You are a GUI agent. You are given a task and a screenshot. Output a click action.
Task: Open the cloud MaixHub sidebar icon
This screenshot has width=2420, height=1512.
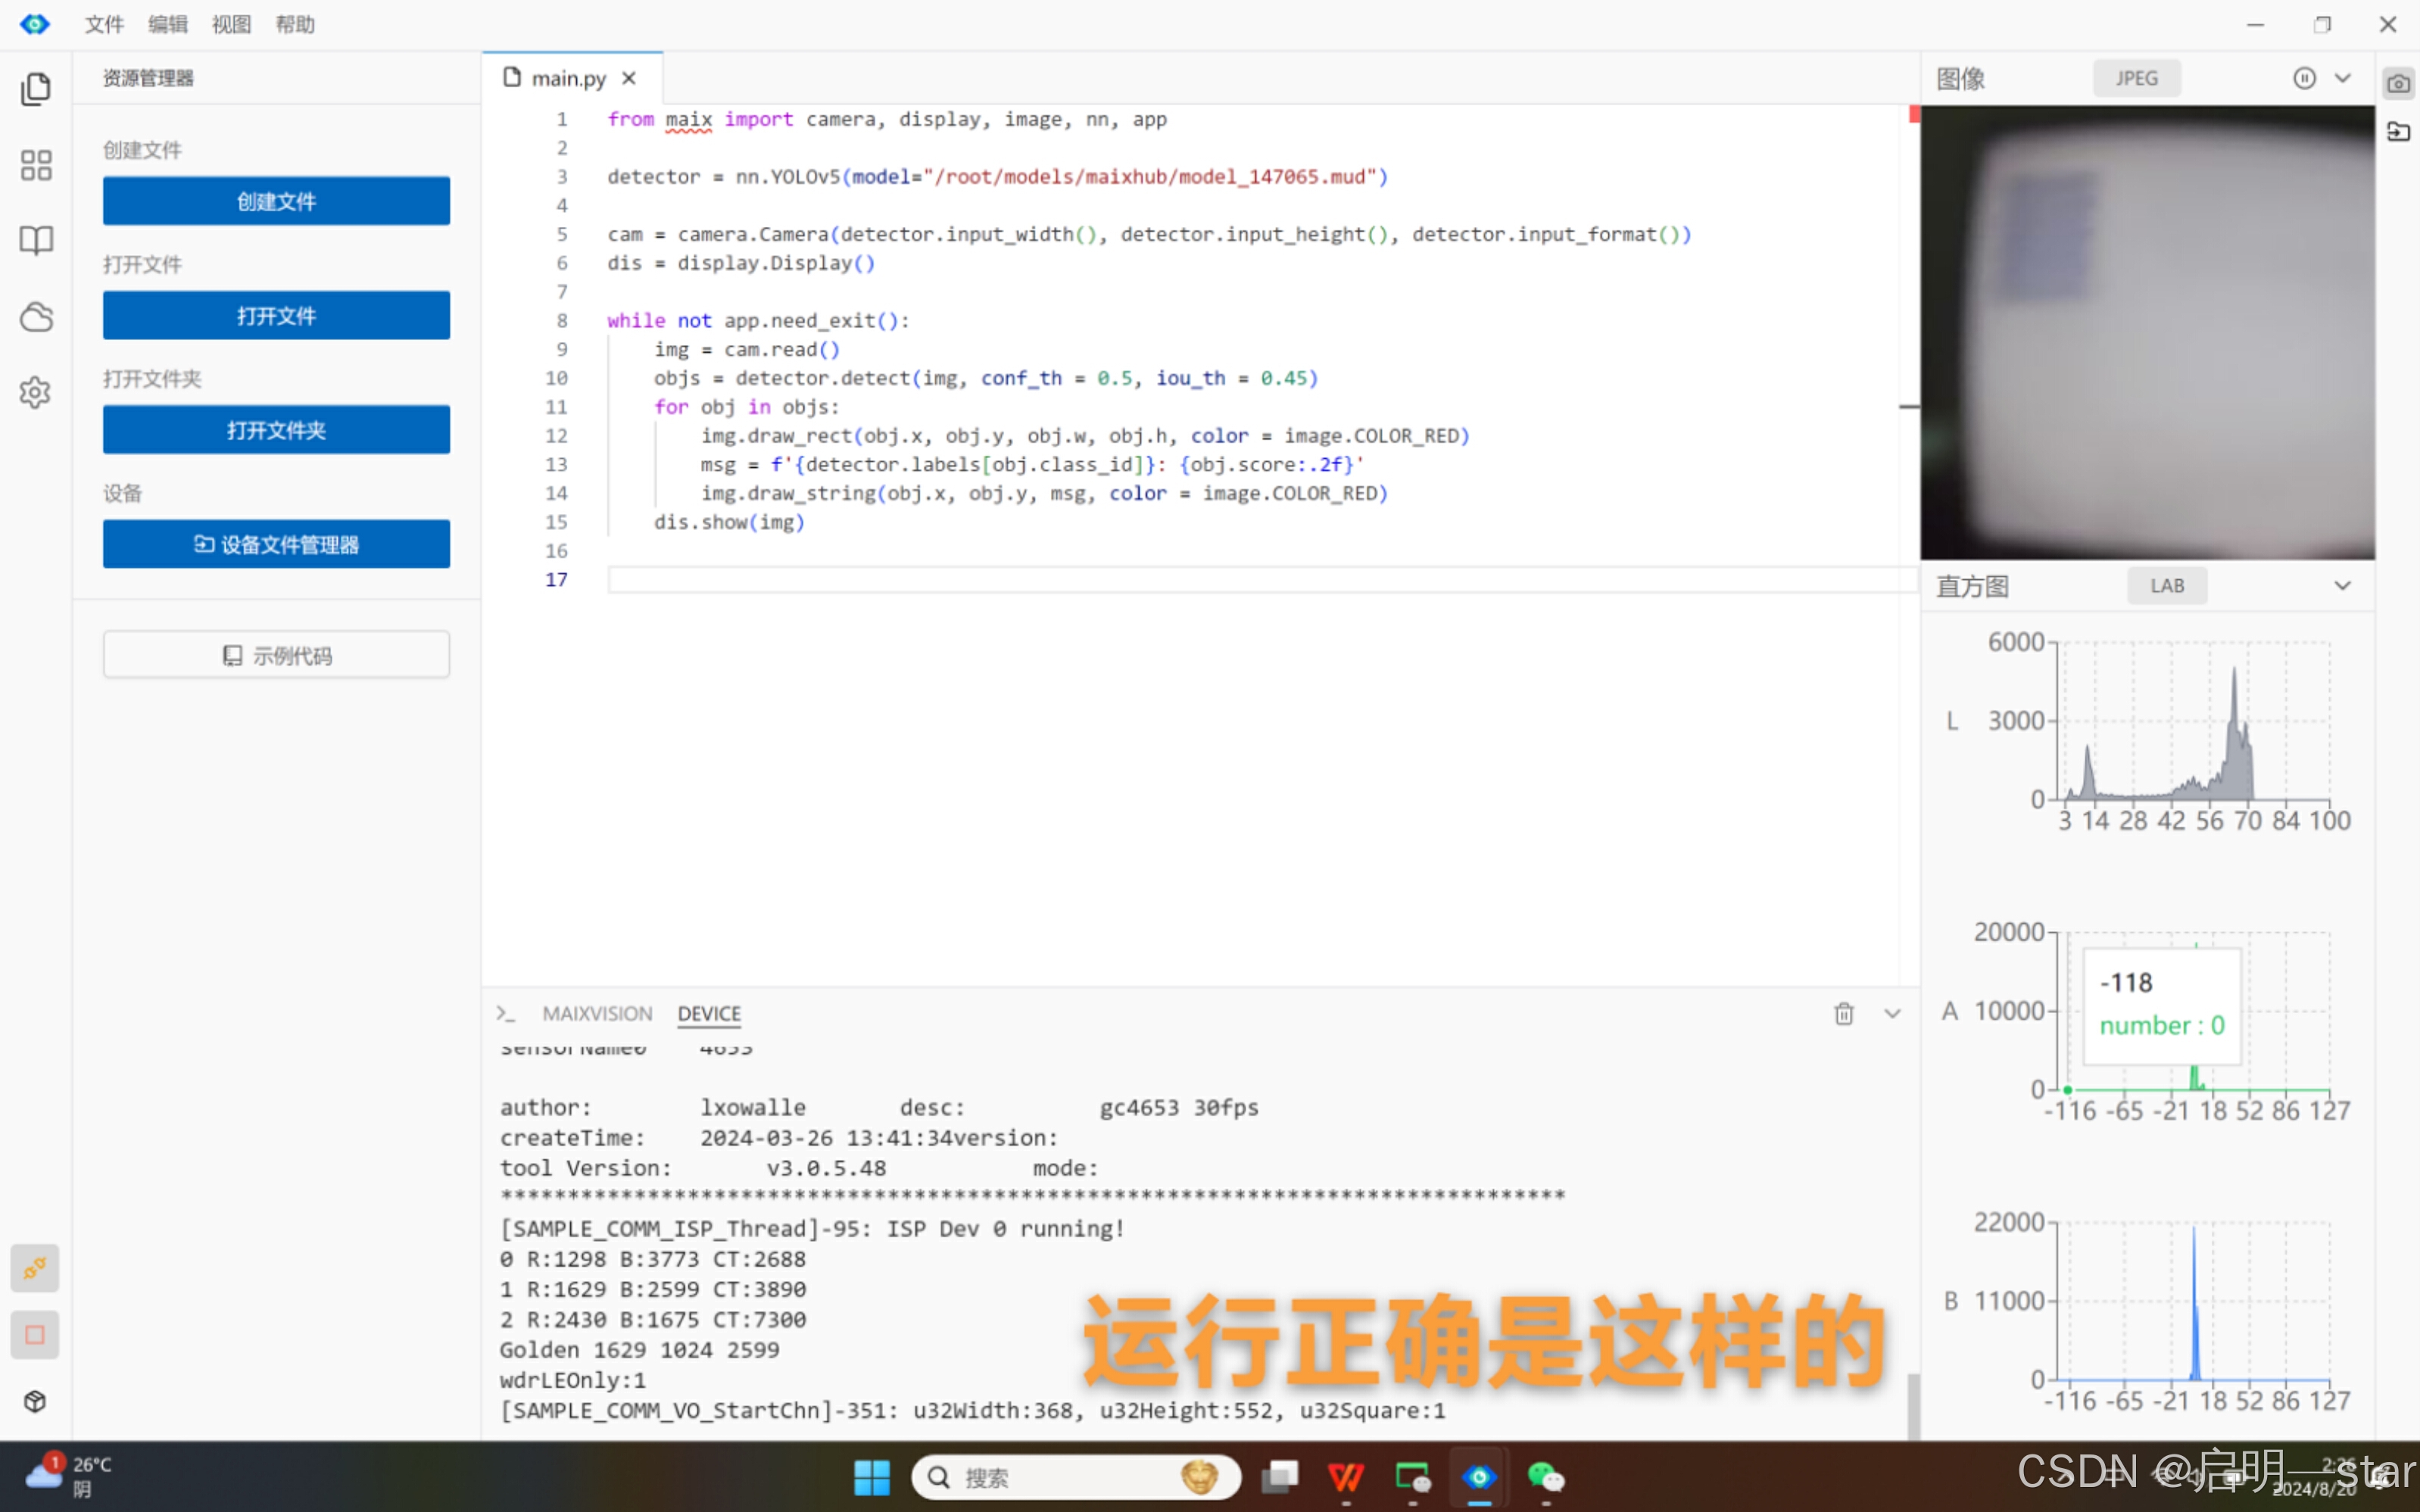[x=36, y=317]
